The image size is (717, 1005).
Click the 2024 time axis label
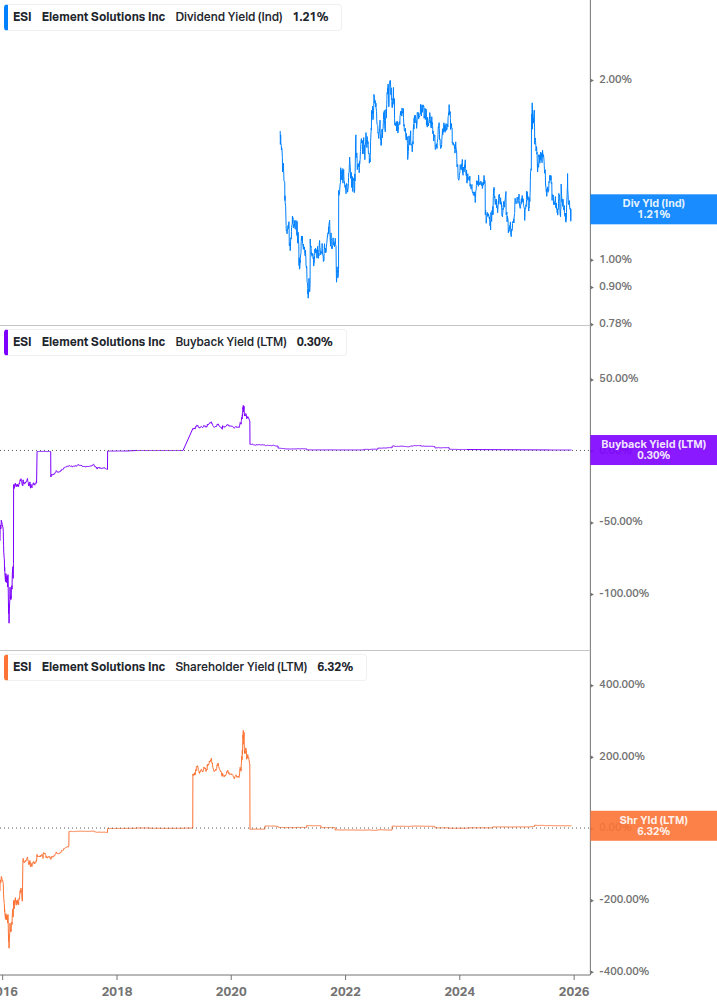459,992
